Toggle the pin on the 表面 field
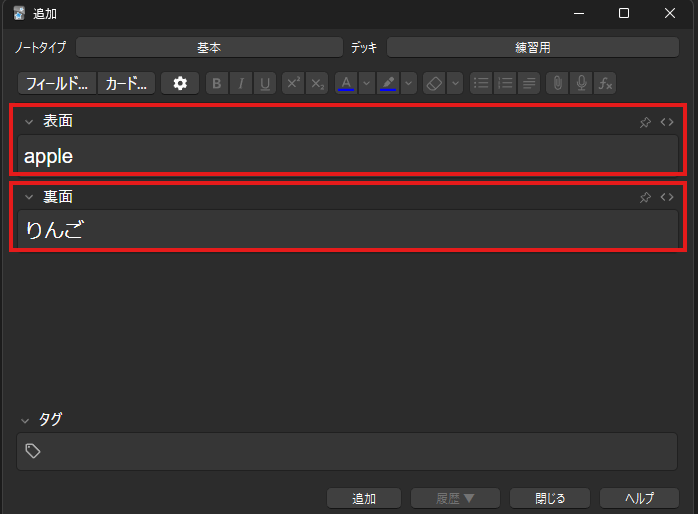The image size is (698, 514). click(x=645, y=122)
